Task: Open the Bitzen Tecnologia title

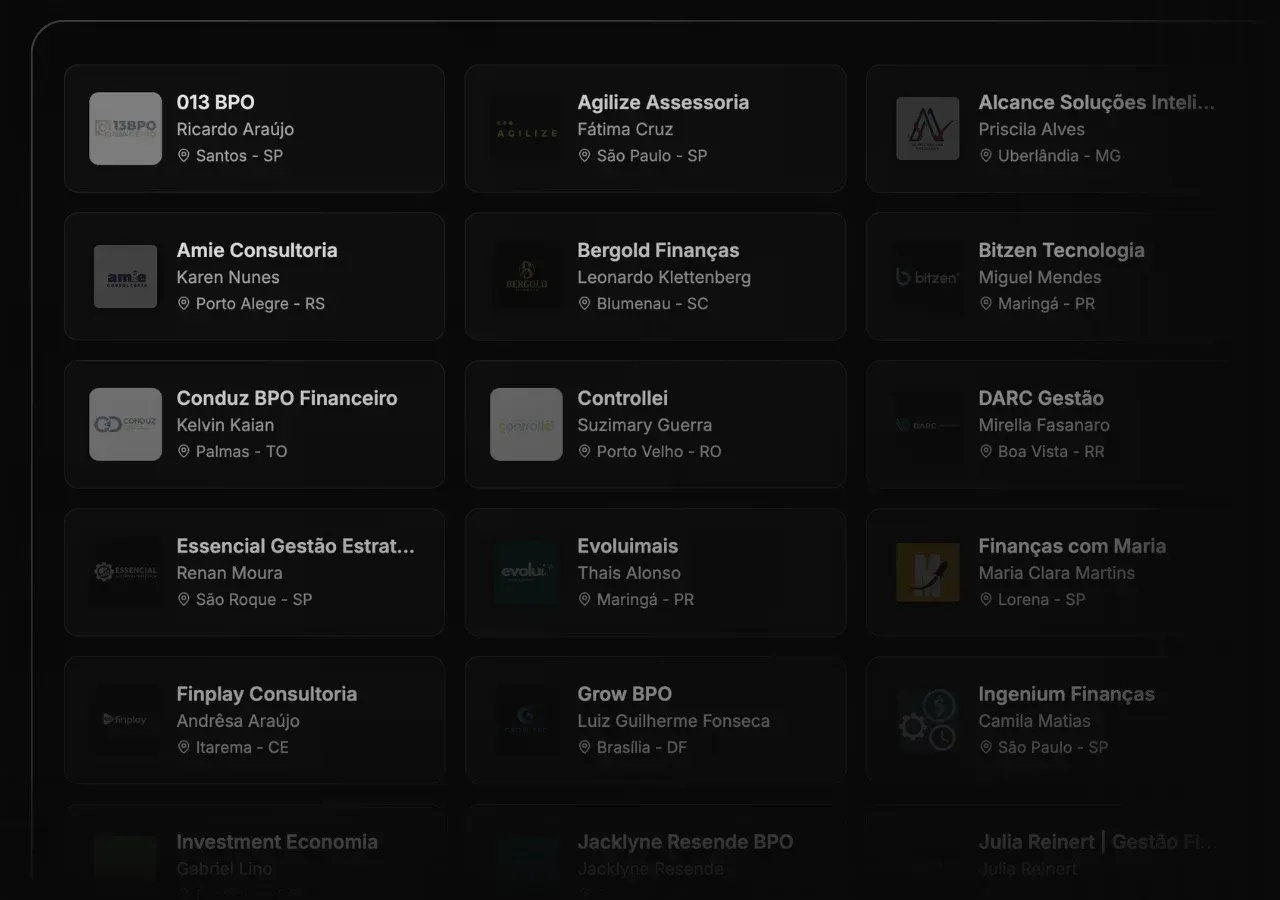Action: (1062, 250)
